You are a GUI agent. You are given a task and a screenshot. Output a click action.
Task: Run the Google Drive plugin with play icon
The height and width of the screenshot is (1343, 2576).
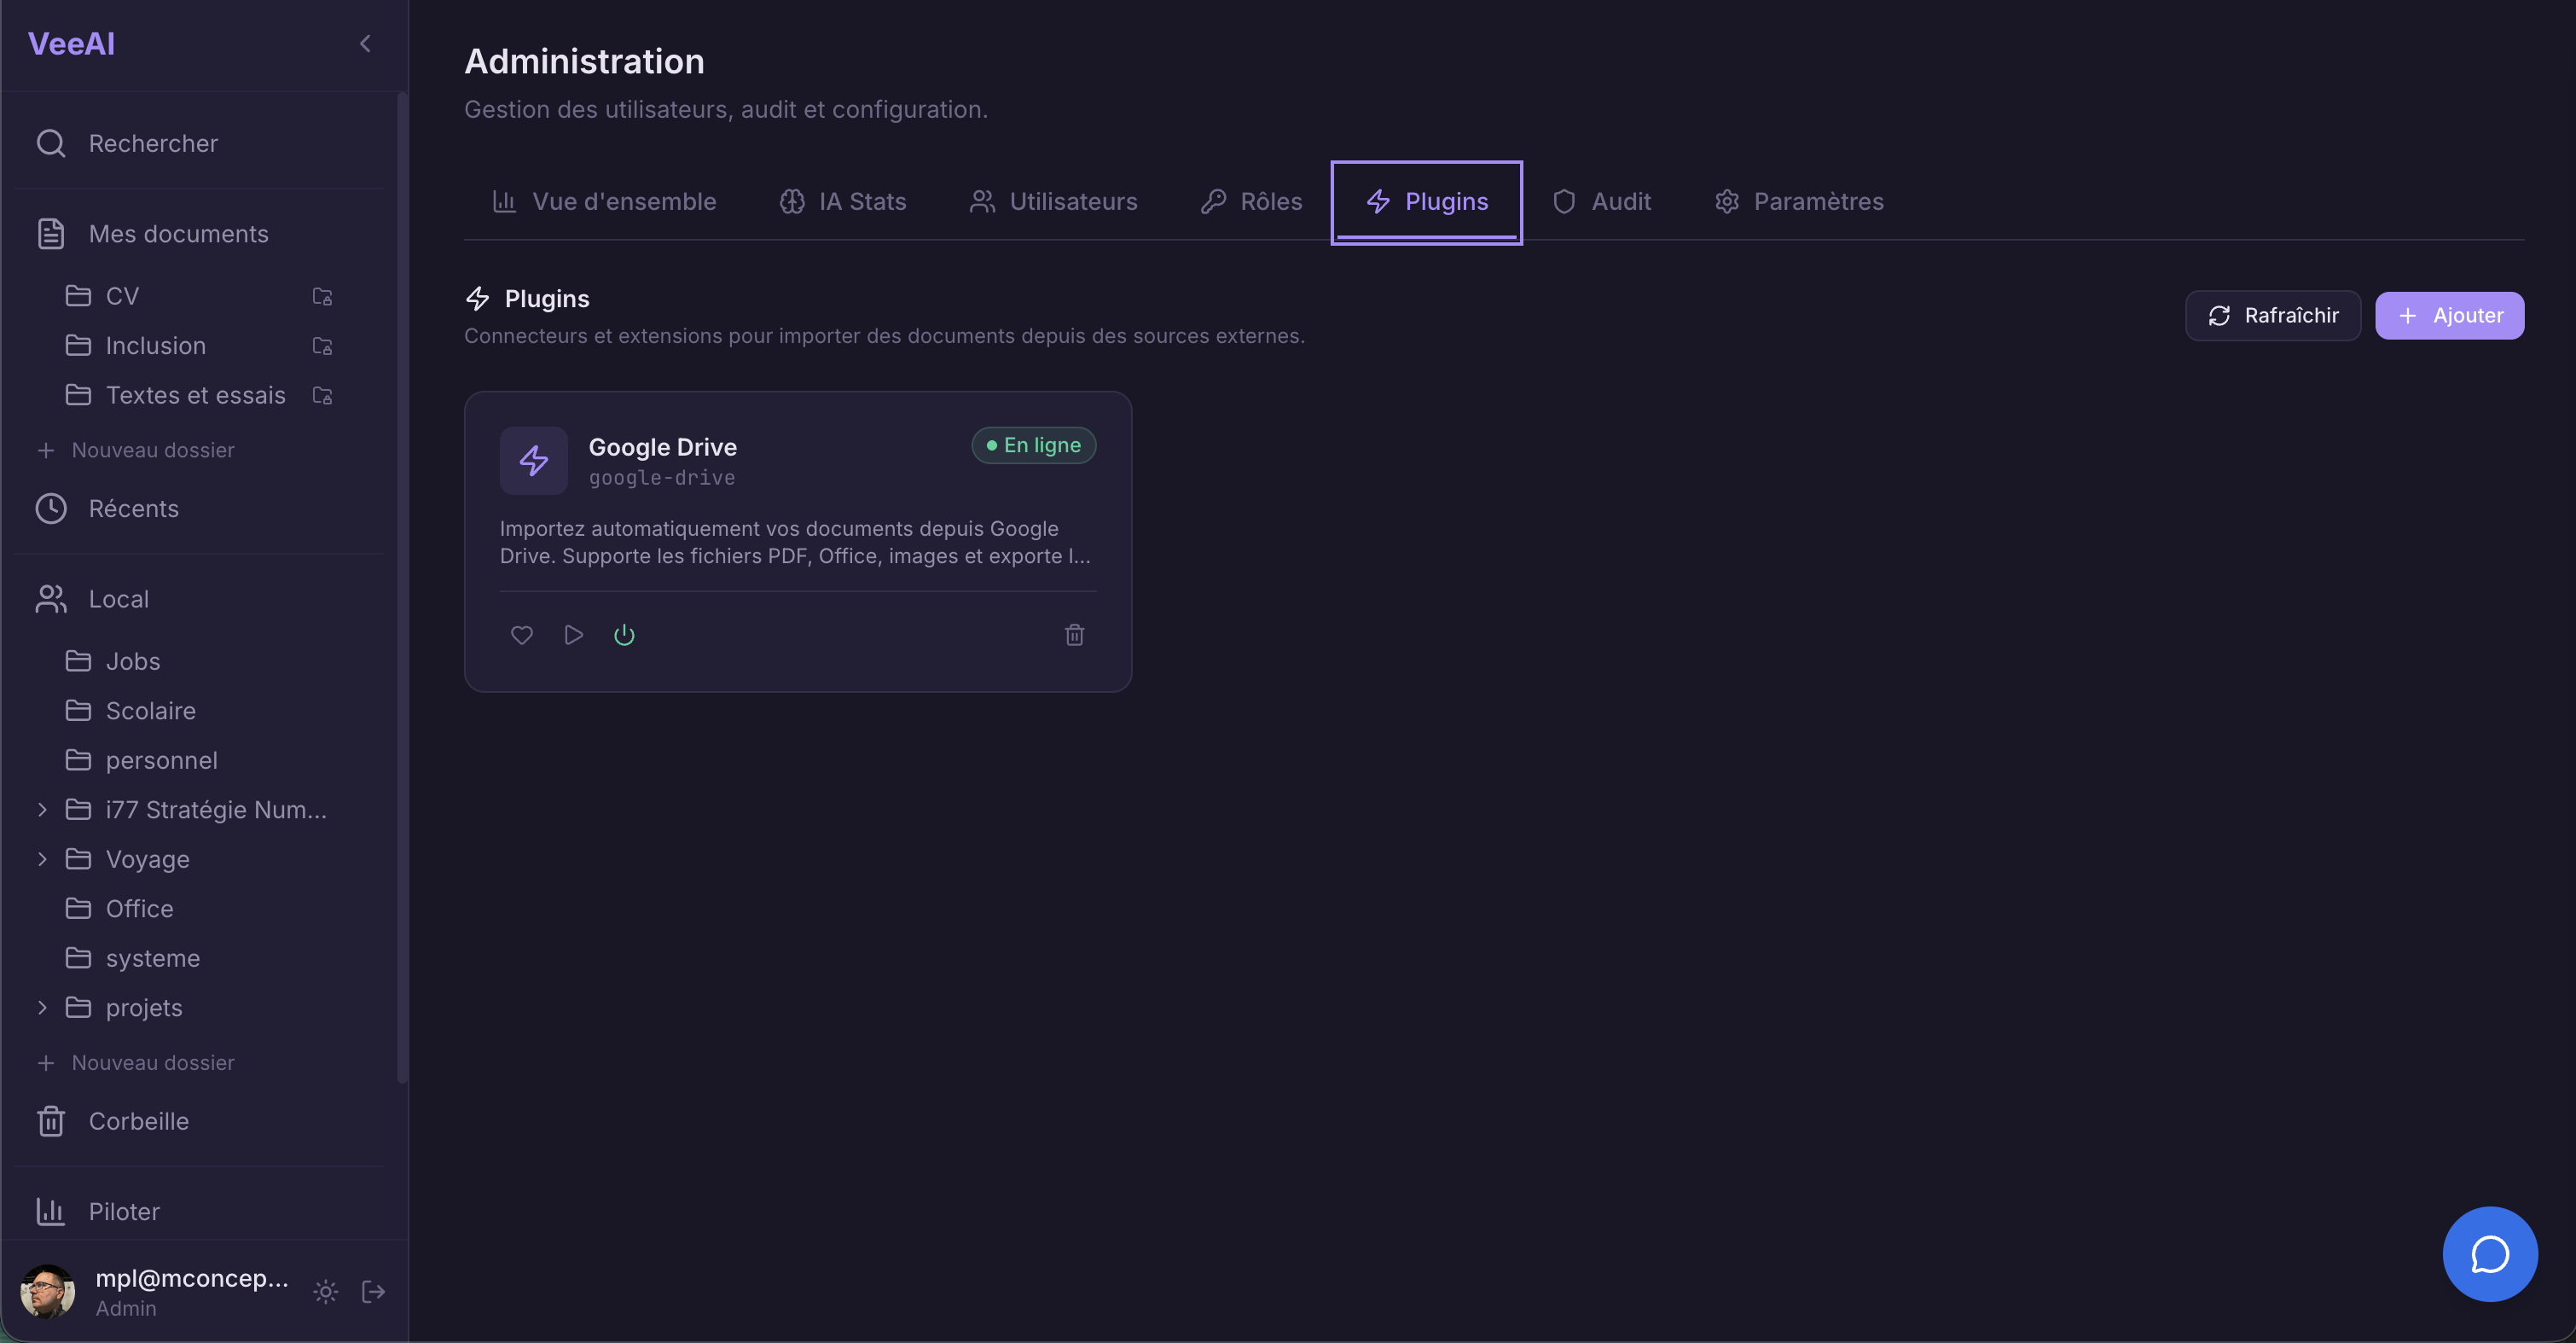click(x=573, y=634)
